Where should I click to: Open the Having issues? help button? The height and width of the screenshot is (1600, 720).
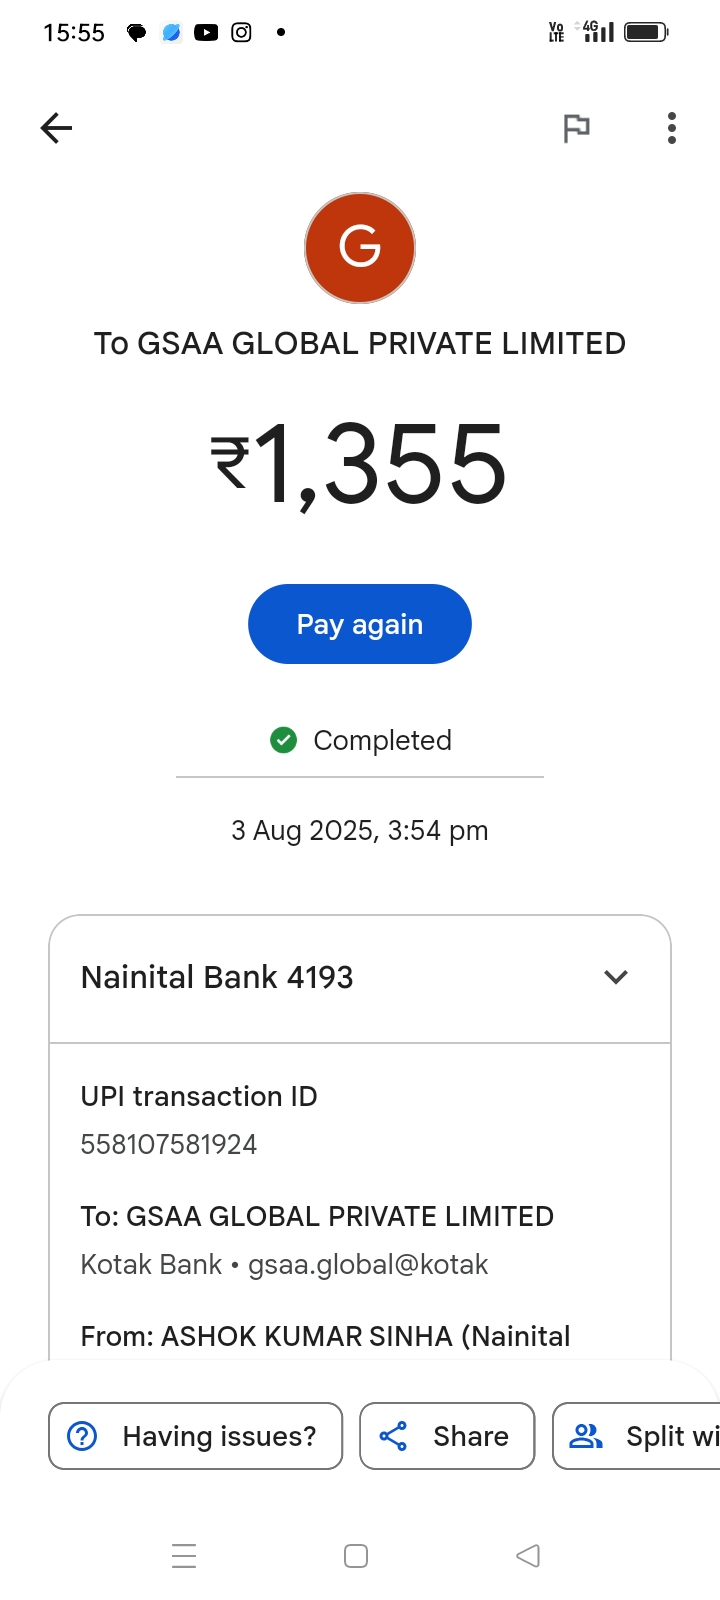[x=196, y=1436]
